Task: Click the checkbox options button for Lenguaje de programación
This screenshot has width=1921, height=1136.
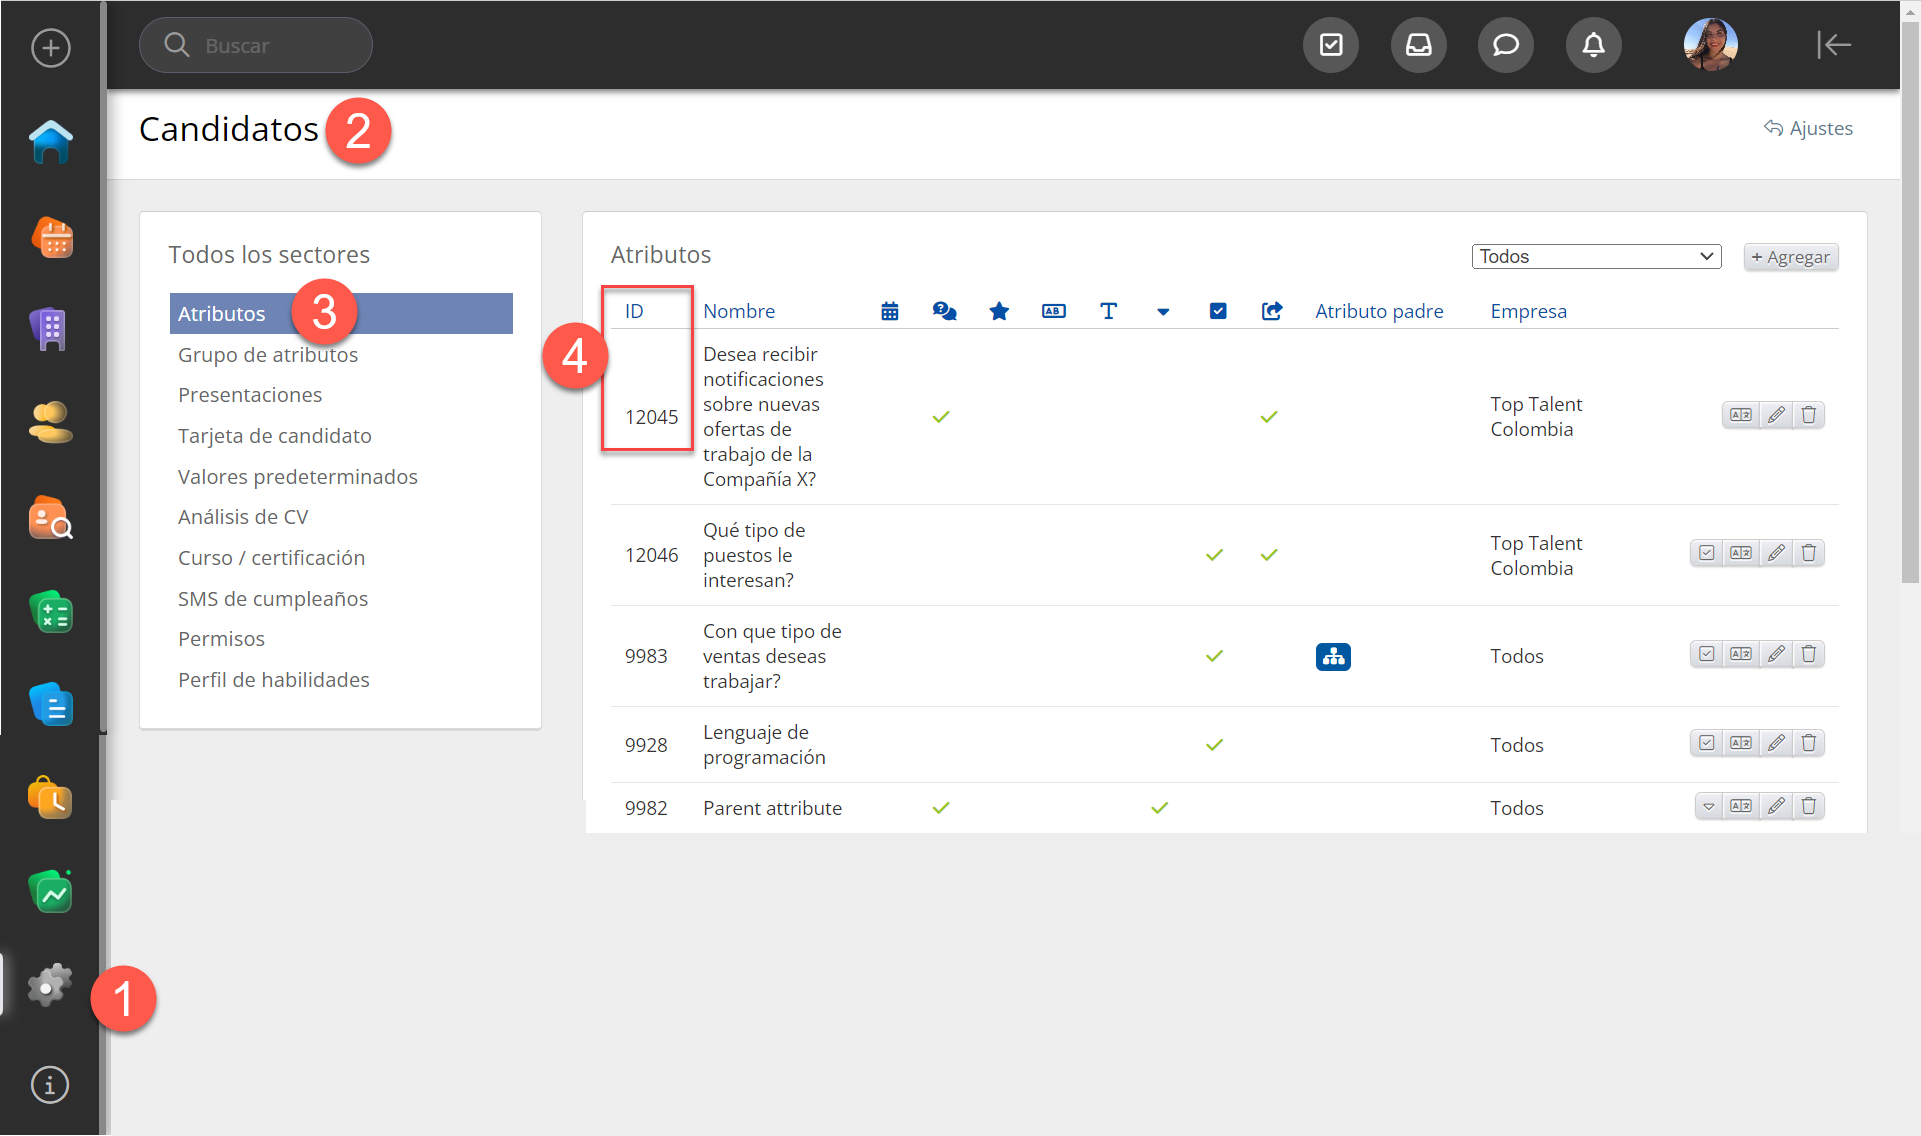Action: point(1707,743)
